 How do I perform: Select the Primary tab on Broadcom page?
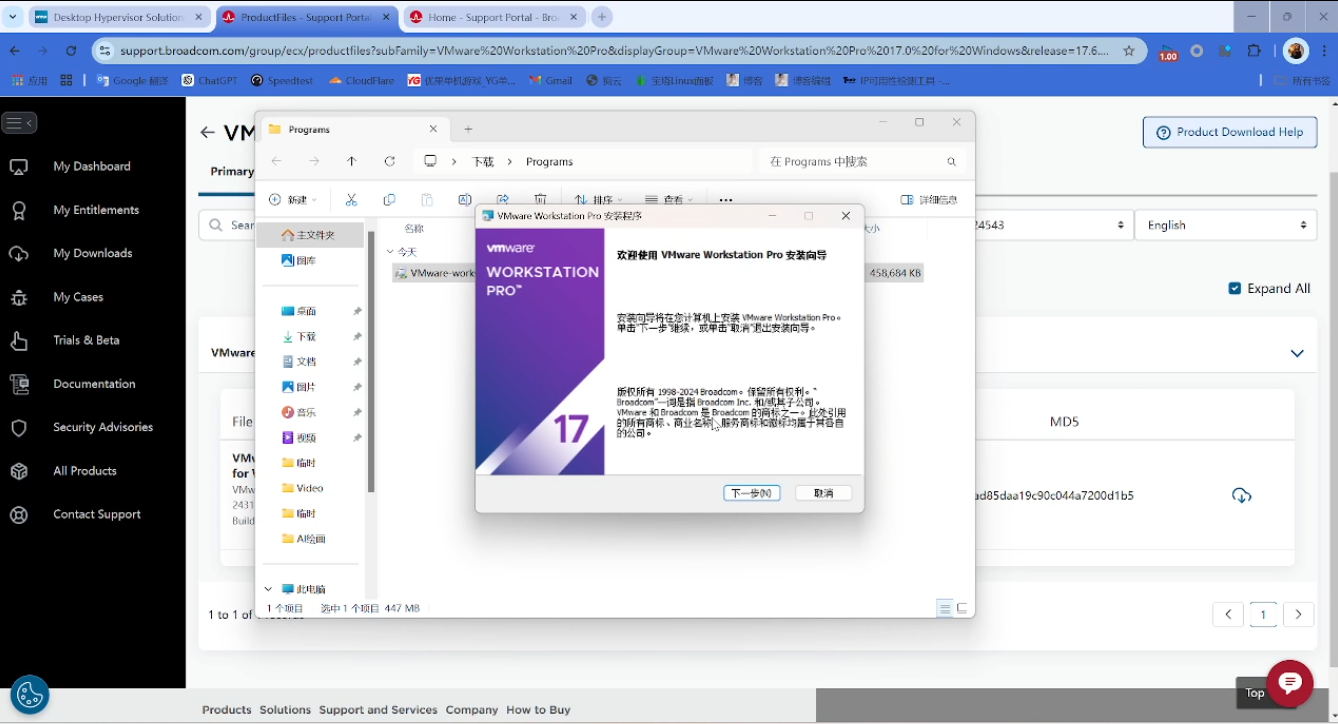click(x=232, y=171)
